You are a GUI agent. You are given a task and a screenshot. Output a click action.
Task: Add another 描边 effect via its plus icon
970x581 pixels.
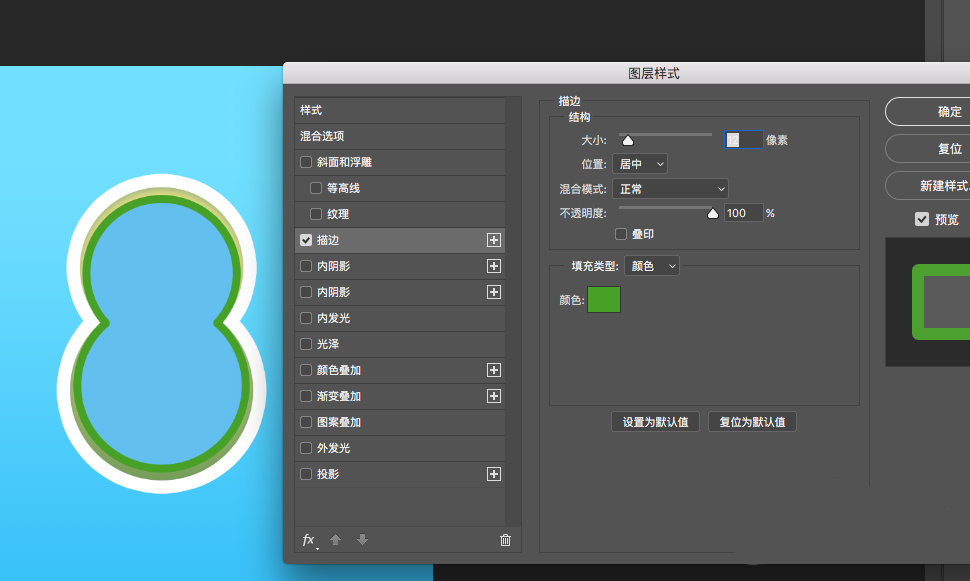494,240
